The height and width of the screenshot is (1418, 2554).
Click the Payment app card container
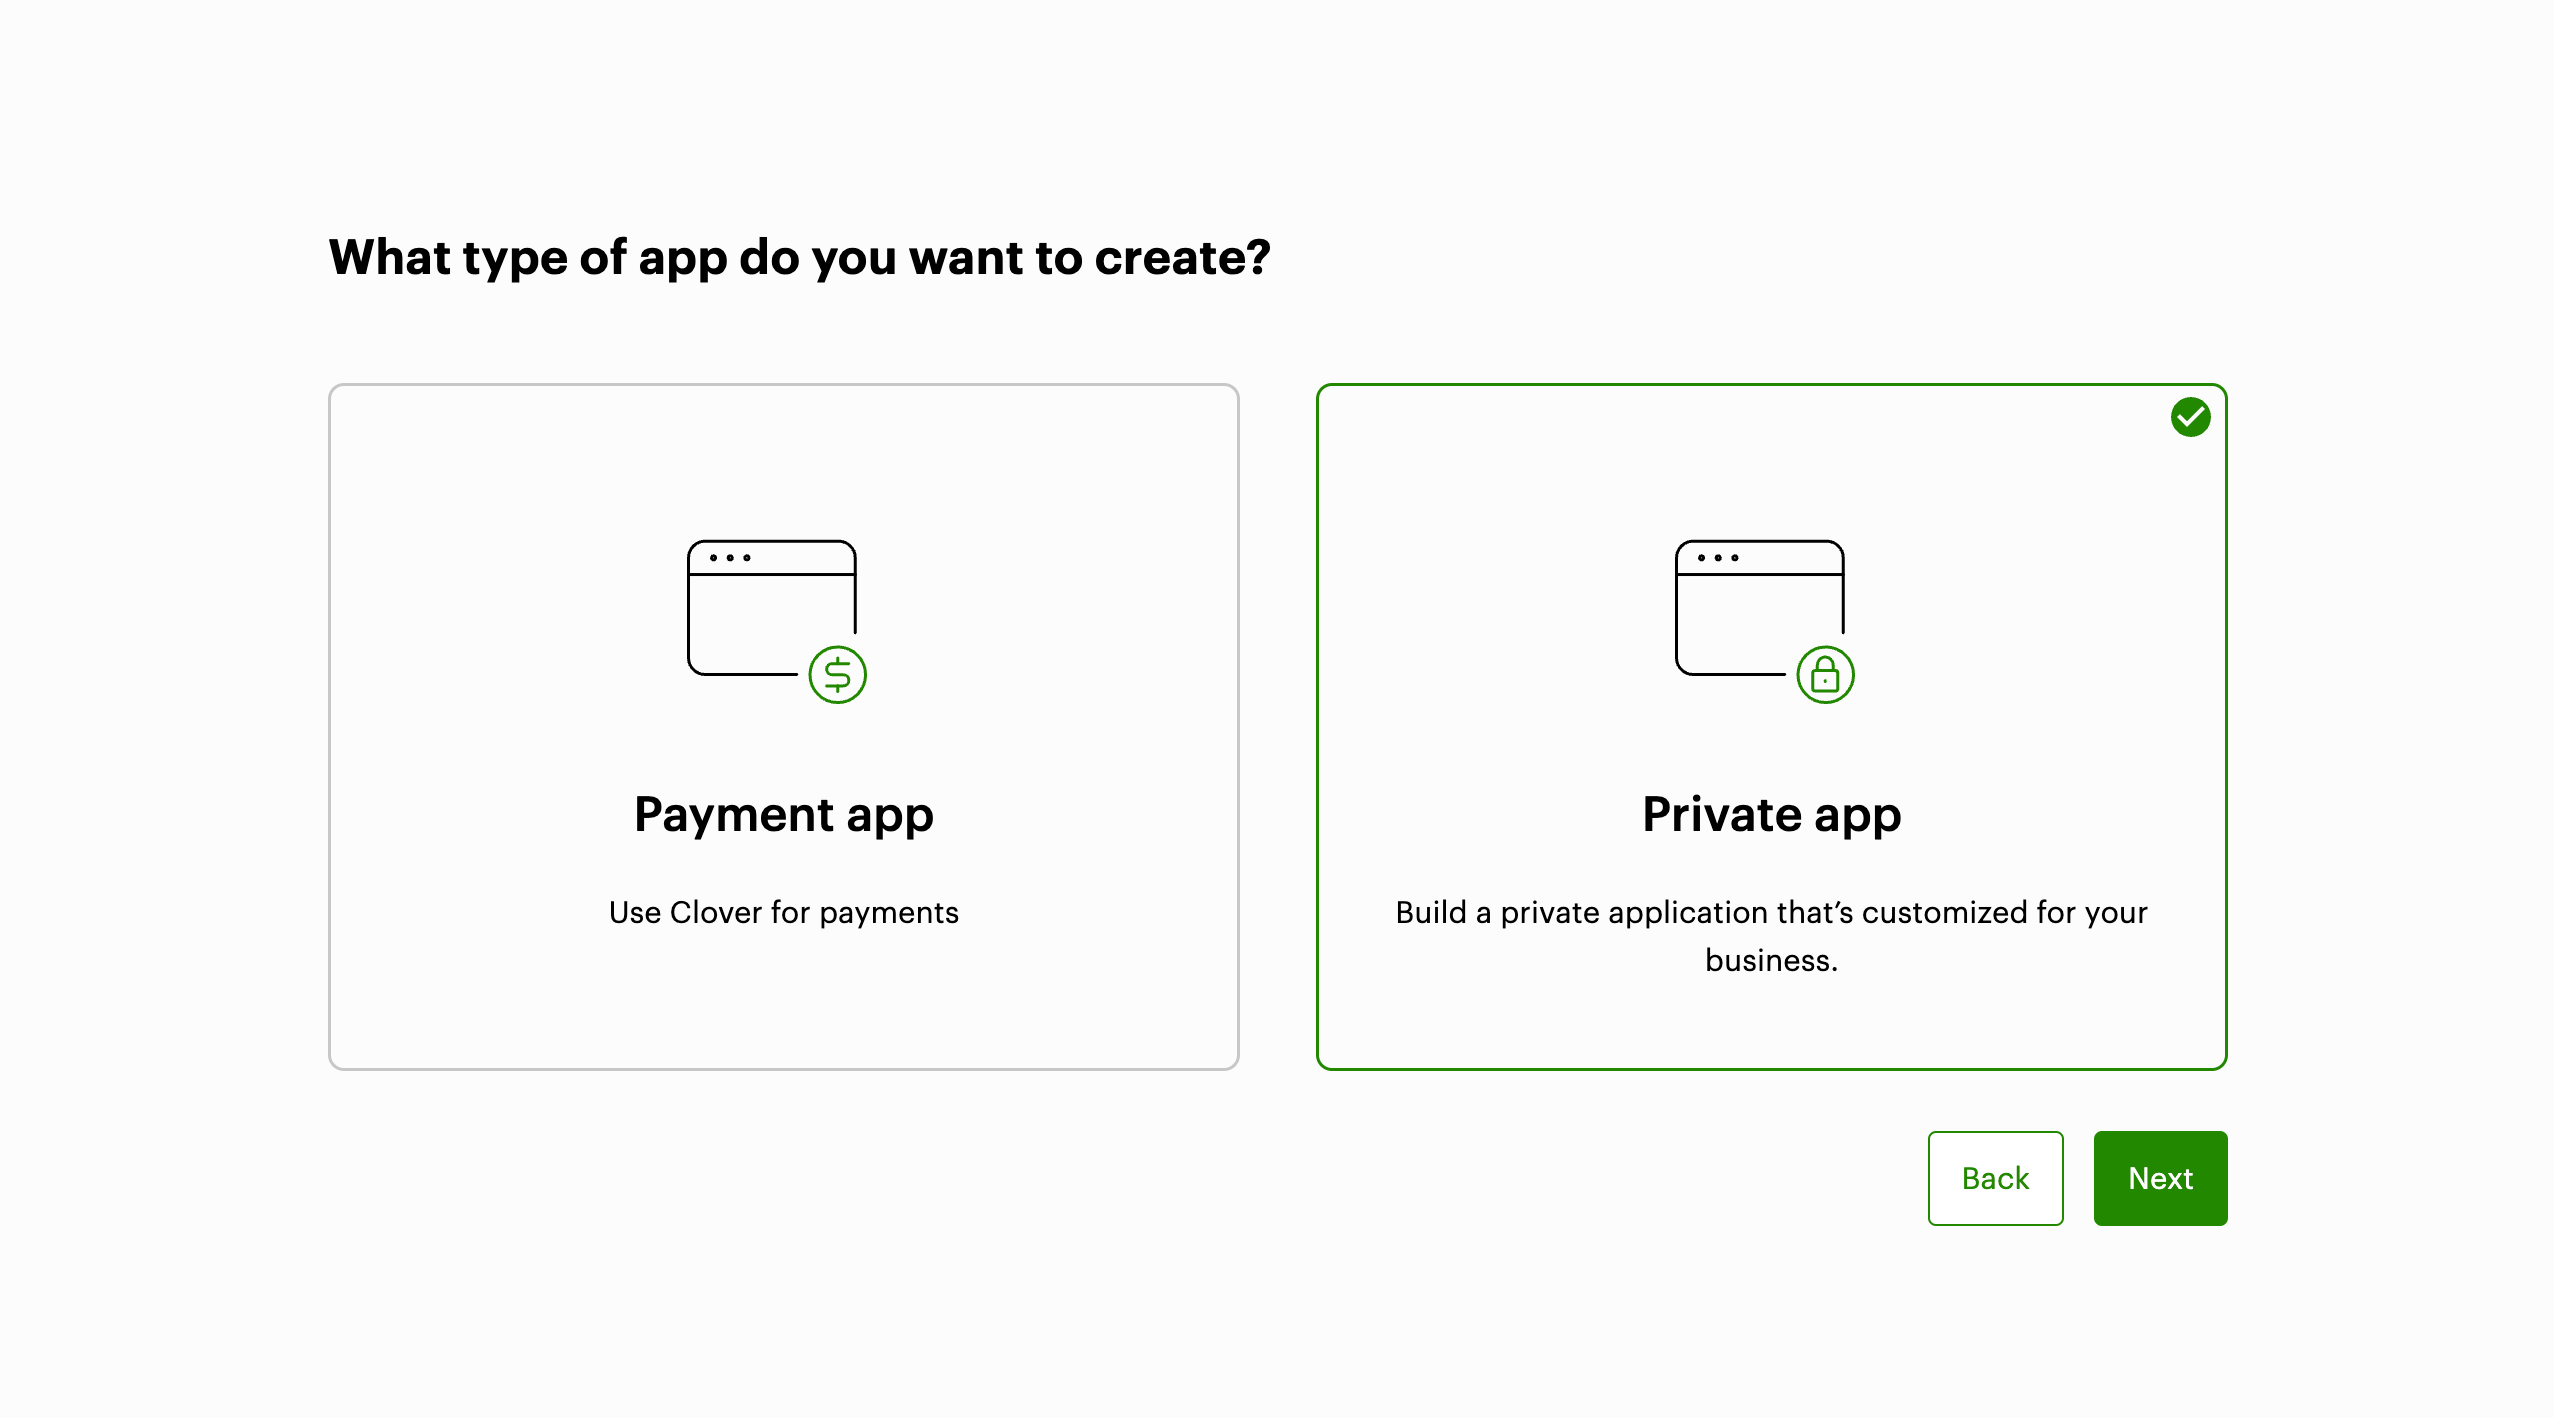coord(784,725)
